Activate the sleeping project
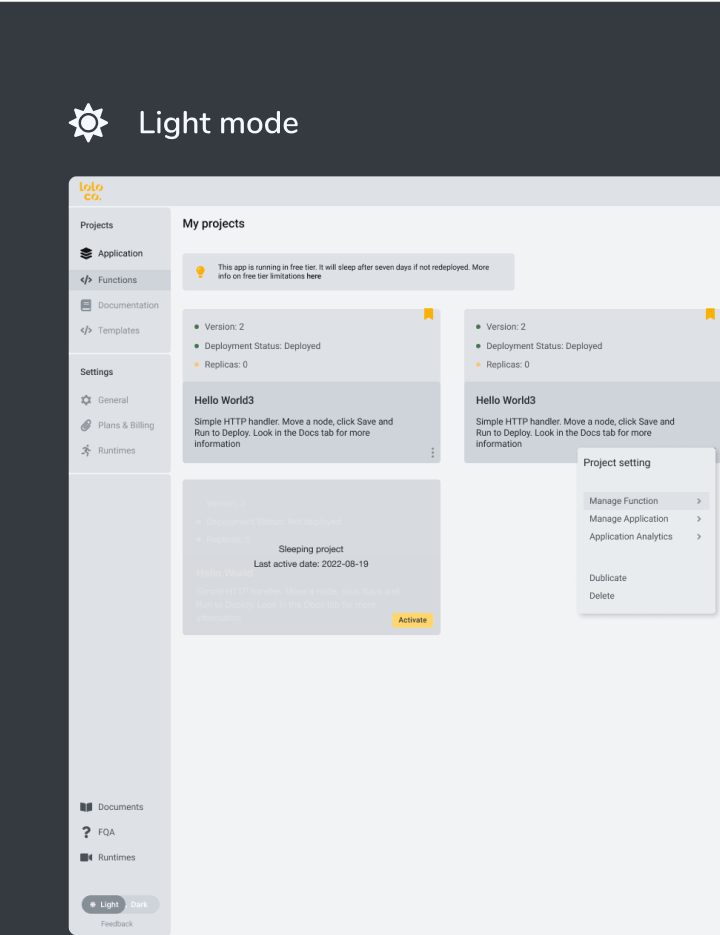This screenshot has width=720, height=935. [412, 620]
